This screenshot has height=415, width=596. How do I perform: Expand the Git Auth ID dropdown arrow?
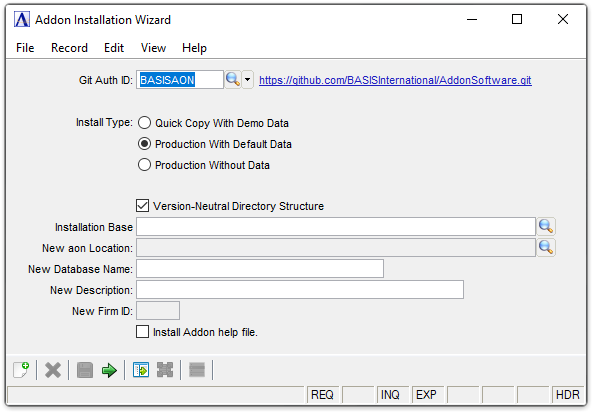(x=247, y=80)
